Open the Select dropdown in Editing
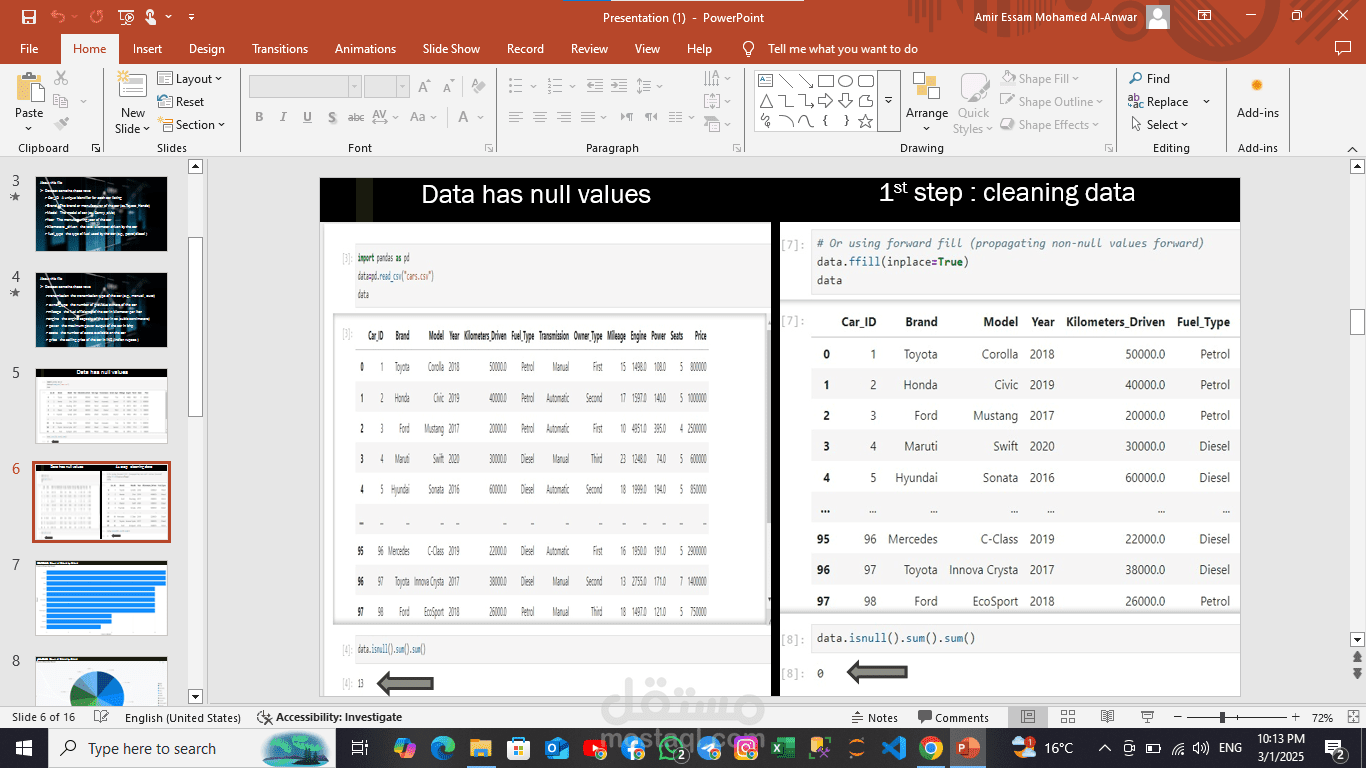 1160,125
